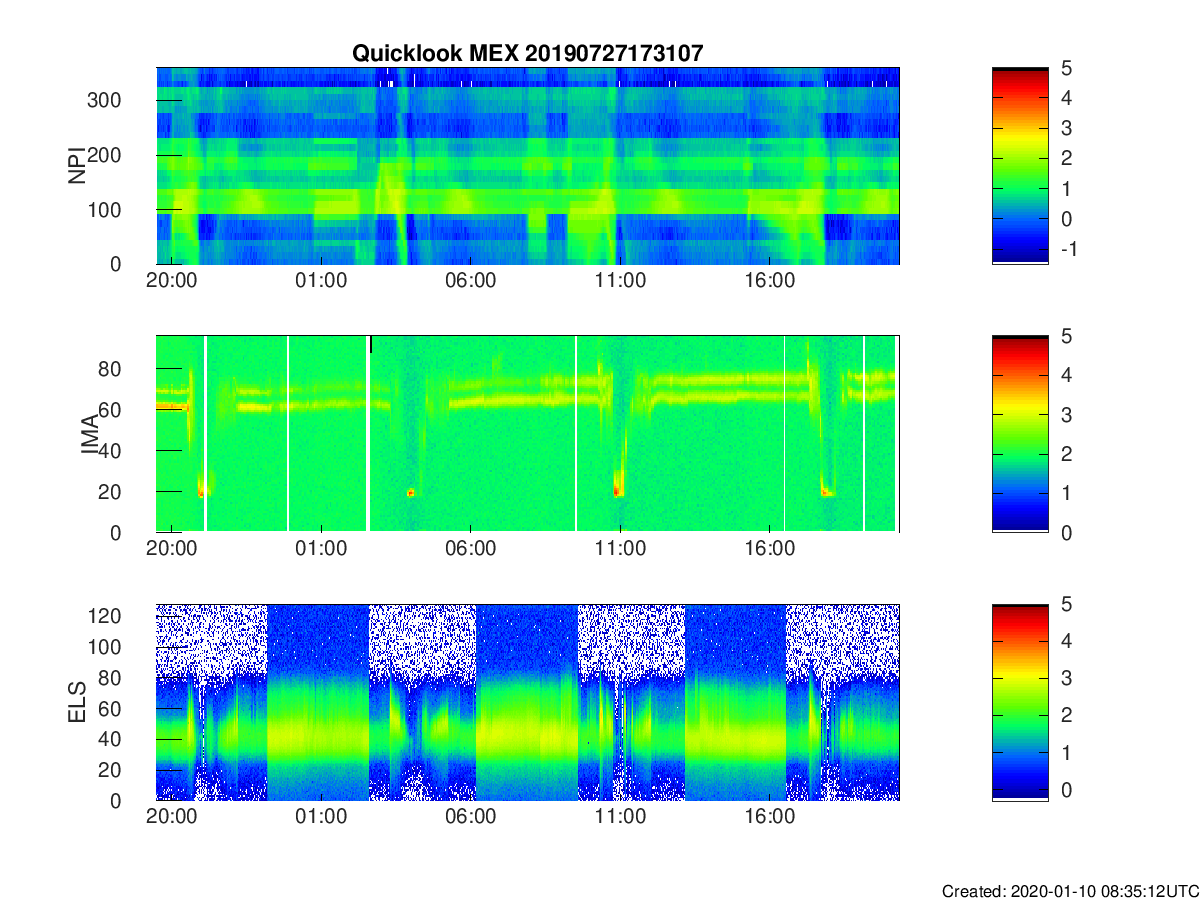Click the Created timestamp text at bottom
Viewport: 1200px width, 900px height.
[x=1069, y=890]
